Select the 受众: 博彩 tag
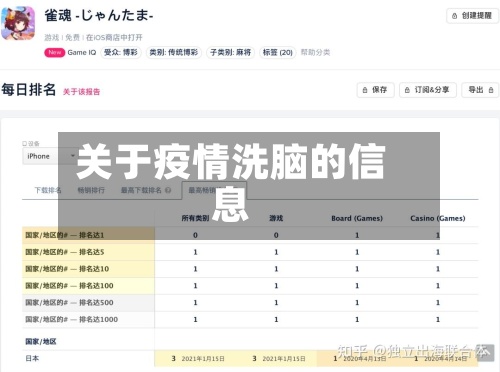 (121, 52)
